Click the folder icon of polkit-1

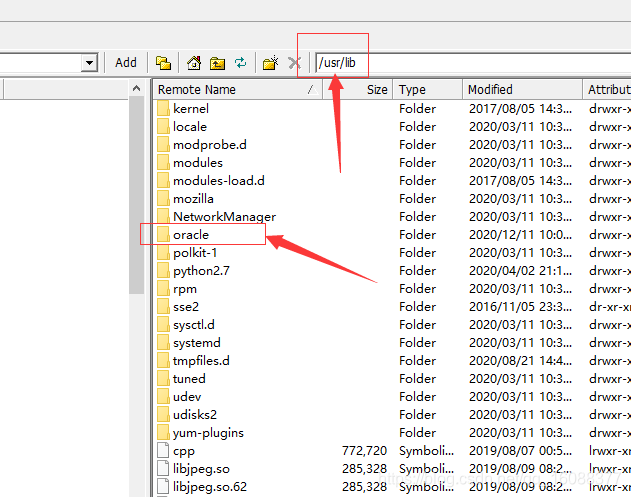point(163,253)
